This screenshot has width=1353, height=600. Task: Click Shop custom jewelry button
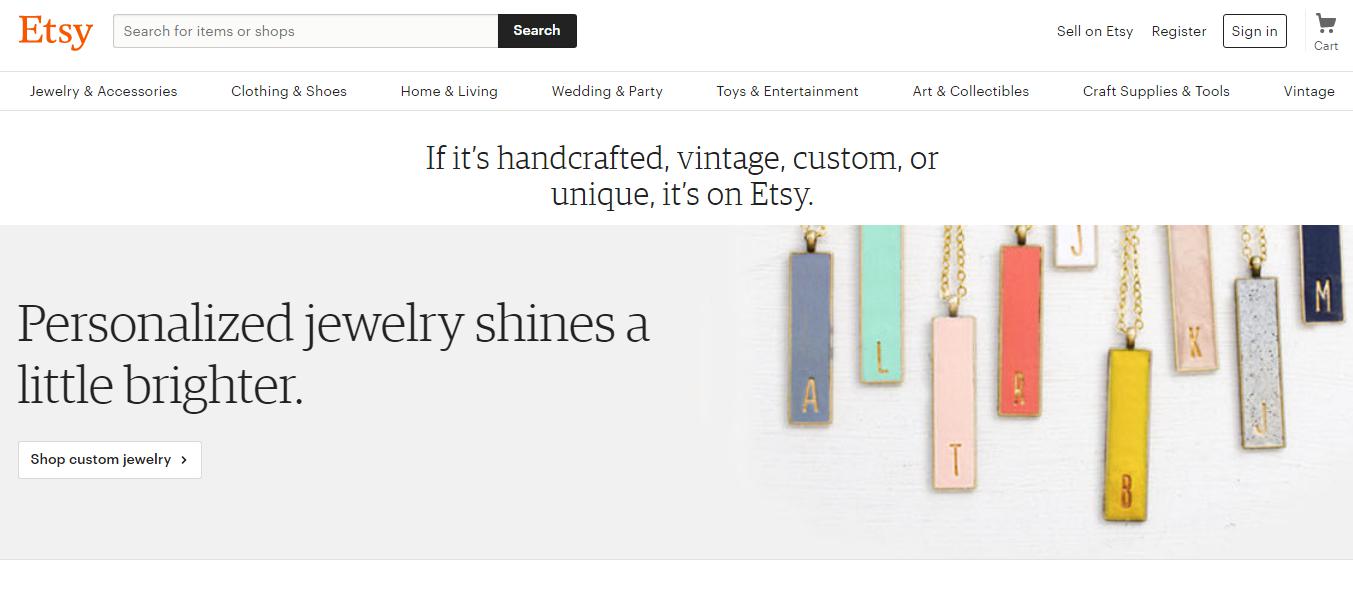110,460
